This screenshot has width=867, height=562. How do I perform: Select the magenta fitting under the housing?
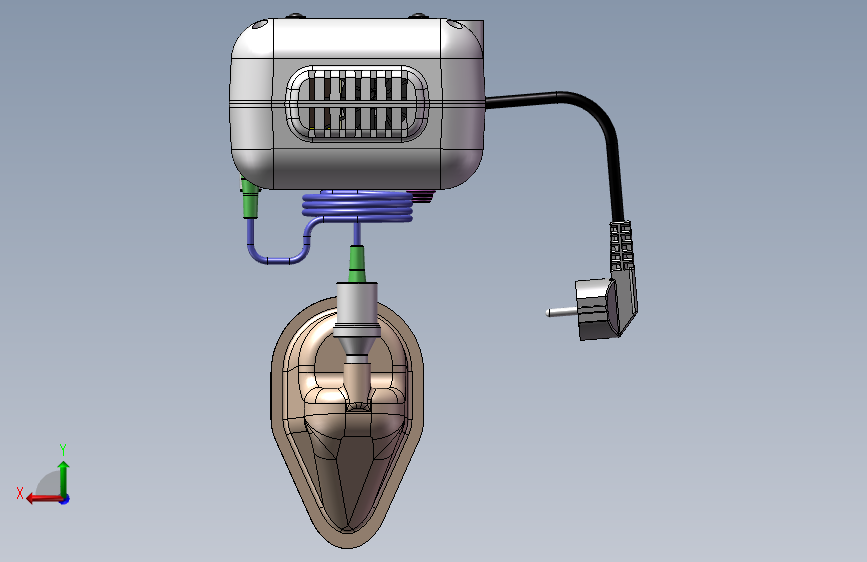coord(422,195)
